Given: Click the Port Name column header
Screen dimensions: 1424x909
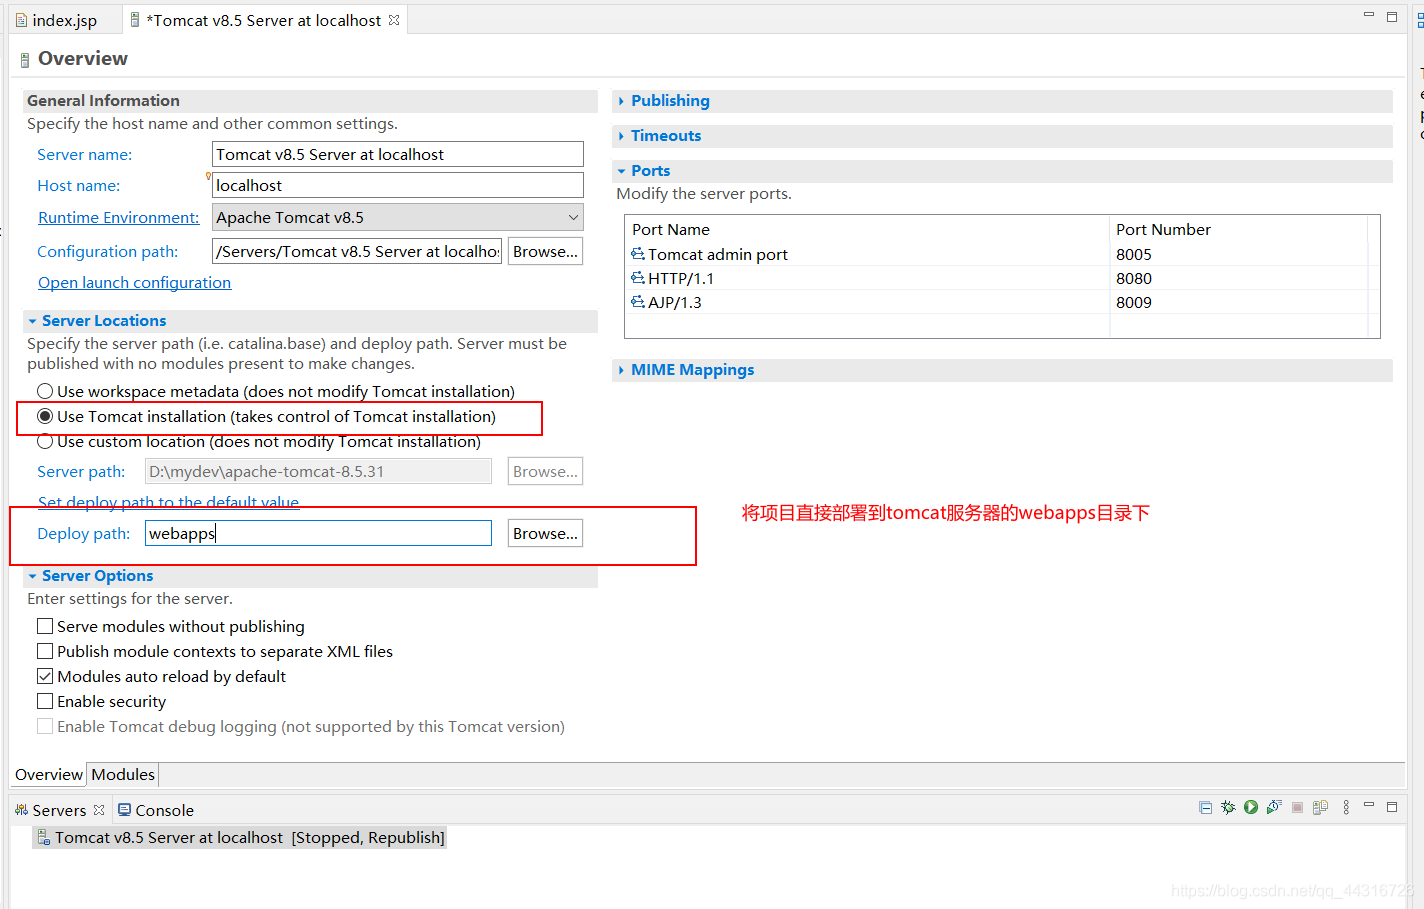Looking at the screenshot, I should click(867, 229).
